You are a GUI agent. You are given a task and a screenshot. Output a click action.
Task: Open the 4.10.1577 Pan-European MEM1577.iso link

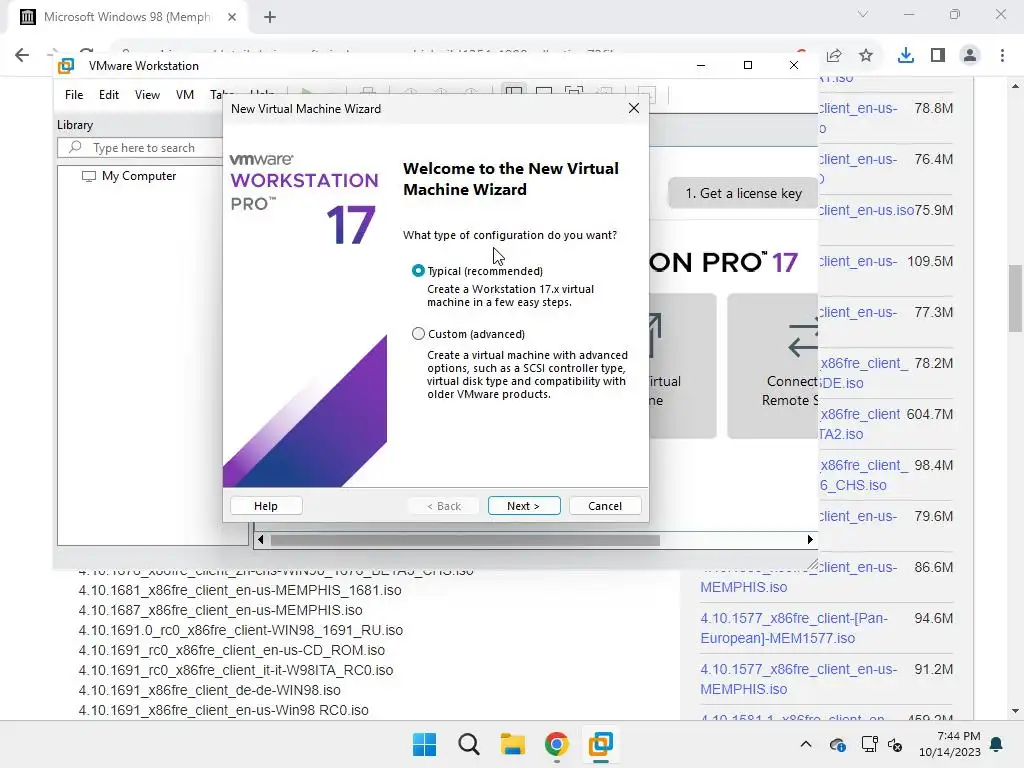point(794,628)
